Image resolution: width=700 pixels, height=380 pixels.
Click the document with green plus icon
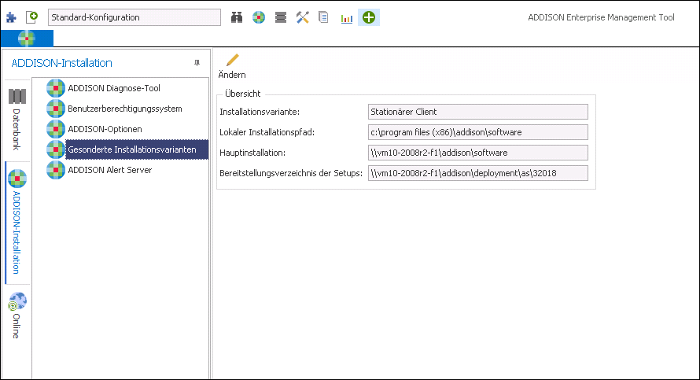click(x=32, y=17)
